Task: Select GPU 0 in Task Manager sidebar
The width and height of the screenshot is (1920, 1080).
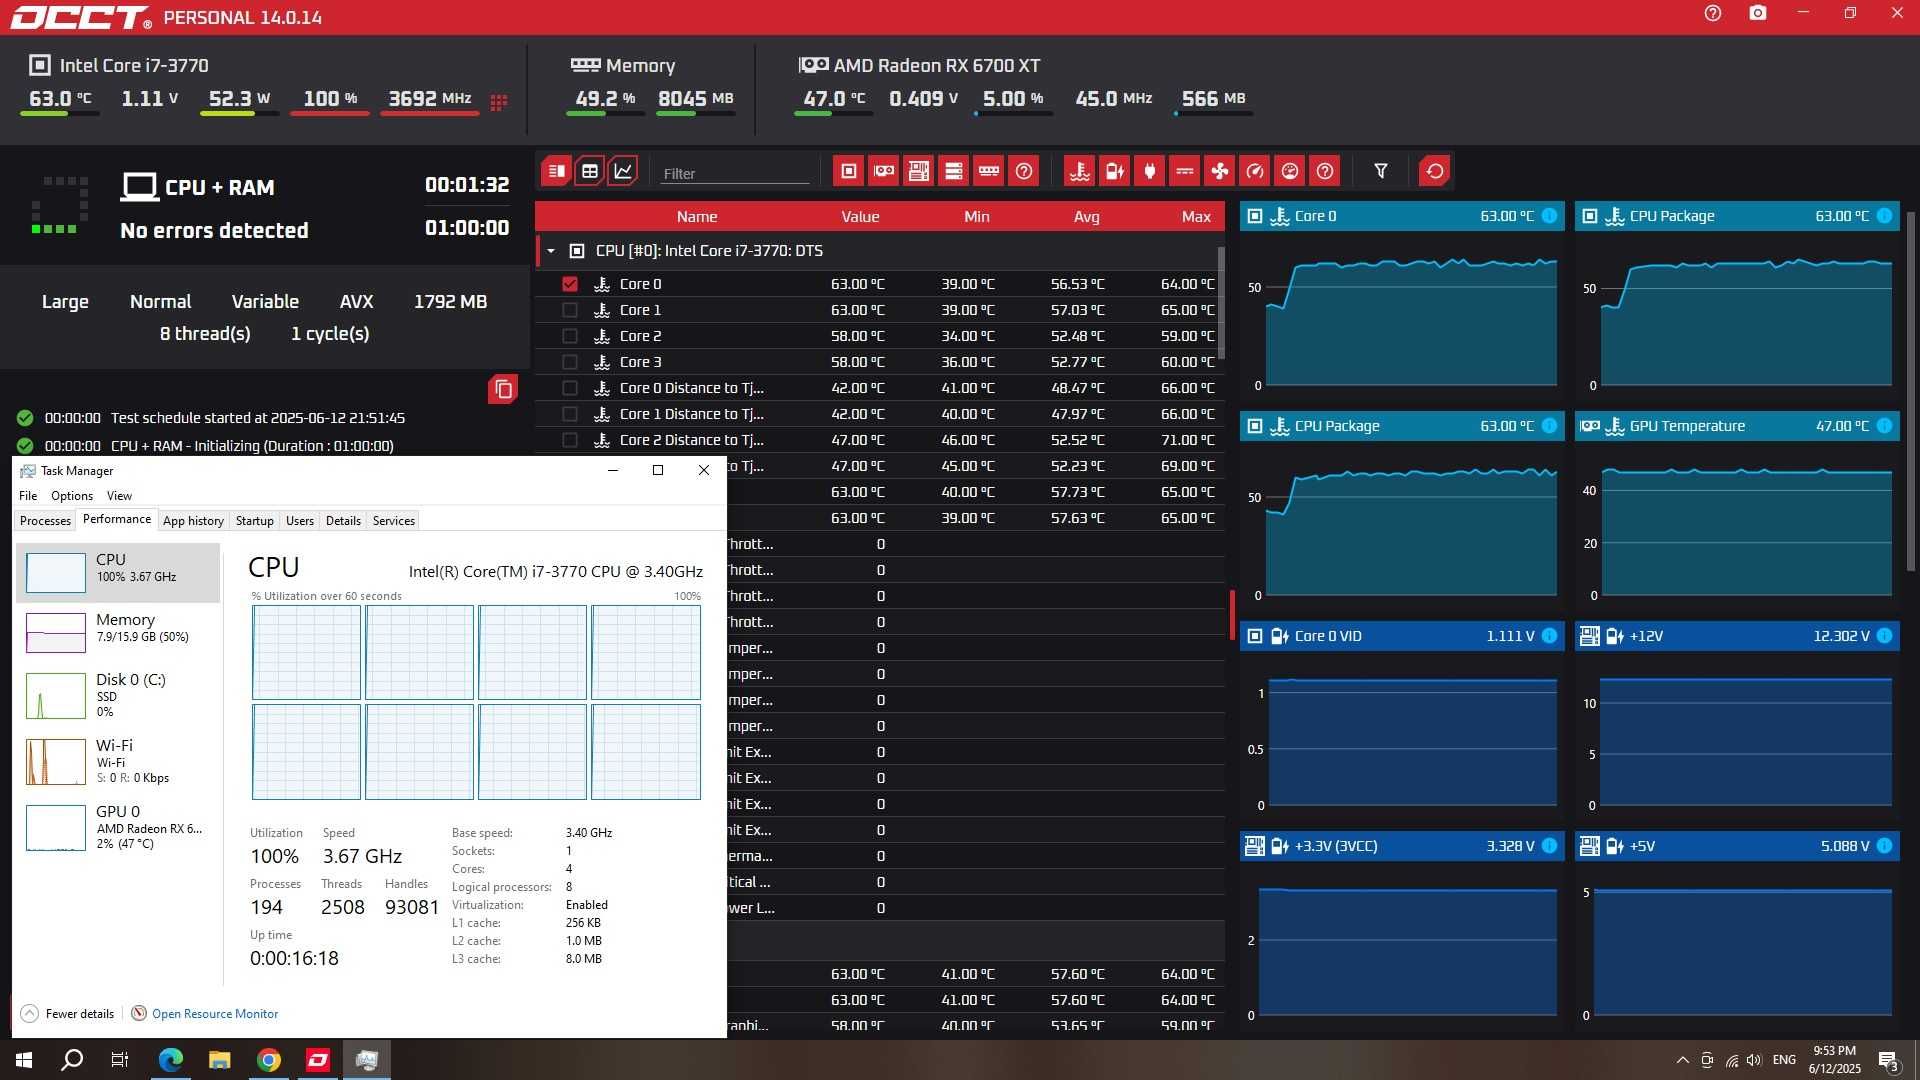Action: 118,827
